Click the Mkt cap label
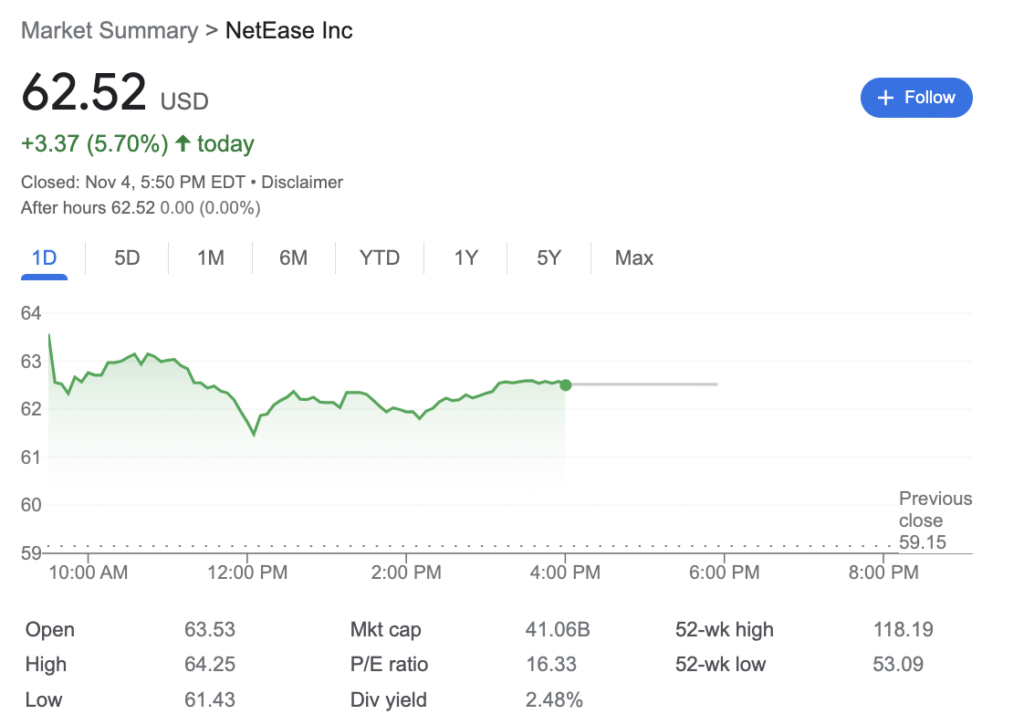Viewport: 1024px width, 725px height. [385, 630]
